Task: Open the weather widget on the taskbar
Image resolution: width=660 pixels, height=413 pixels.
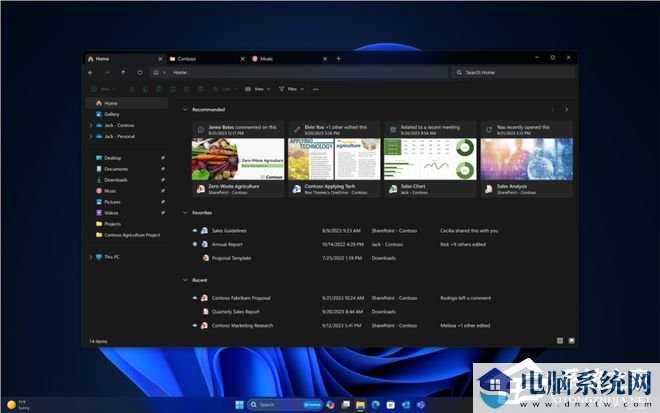Action: point(19,405)
